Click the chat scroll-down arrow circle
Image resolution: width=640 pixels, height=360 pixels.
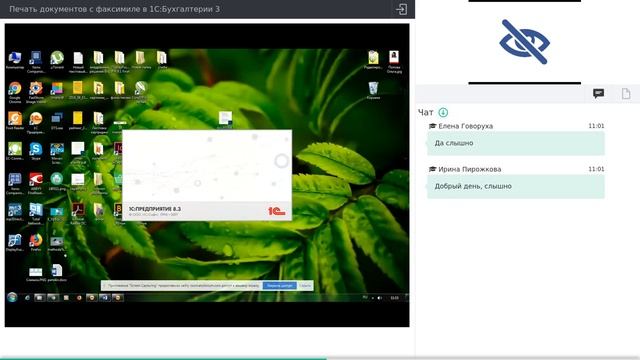click(443, 112)
